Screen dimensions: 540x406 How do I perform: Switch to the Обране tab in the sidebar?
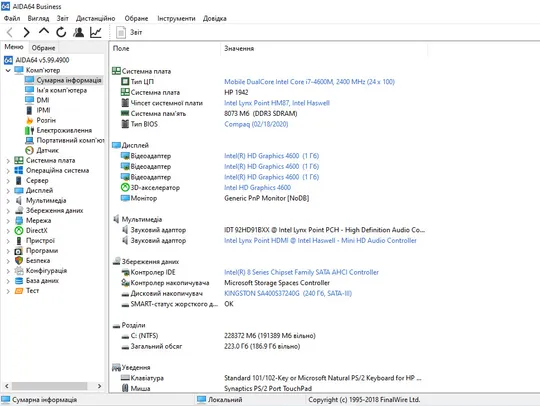(43, 48)
